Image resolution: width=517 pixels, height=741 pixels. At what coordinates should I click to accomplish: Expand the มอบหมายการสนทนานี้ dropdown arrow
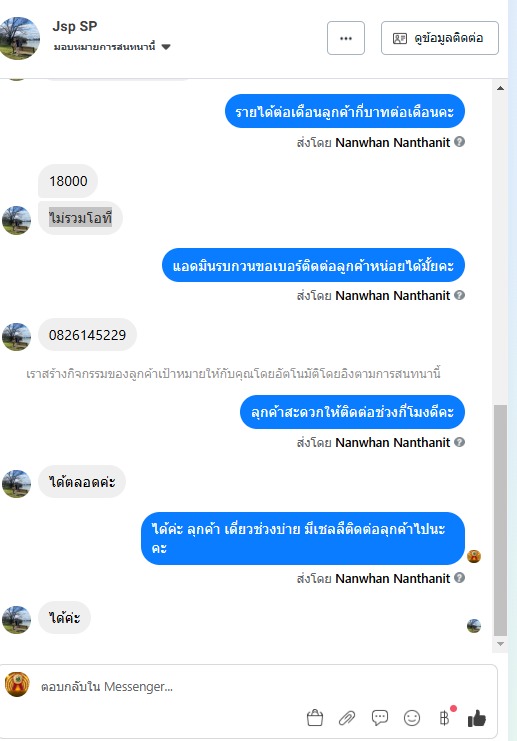coord(166,47)
